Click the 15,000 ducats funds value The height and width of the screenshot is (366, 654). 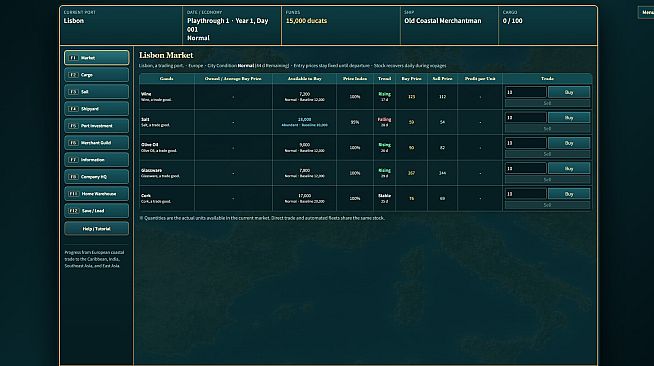[x=307, y=21]
